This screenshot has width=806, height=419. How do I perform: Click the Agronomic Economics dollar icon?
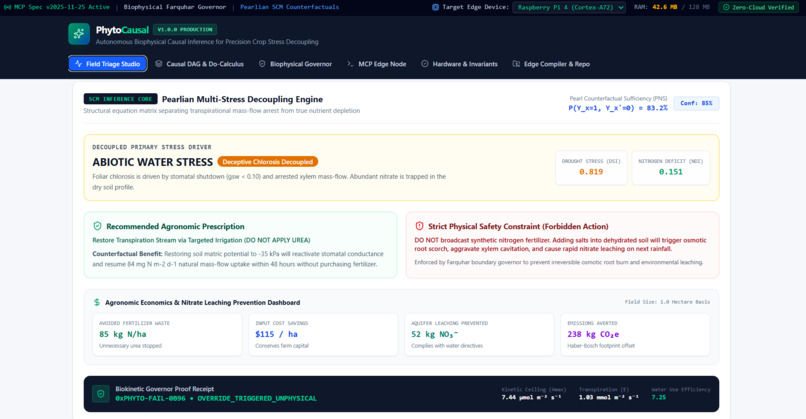[x=97, y=302]
